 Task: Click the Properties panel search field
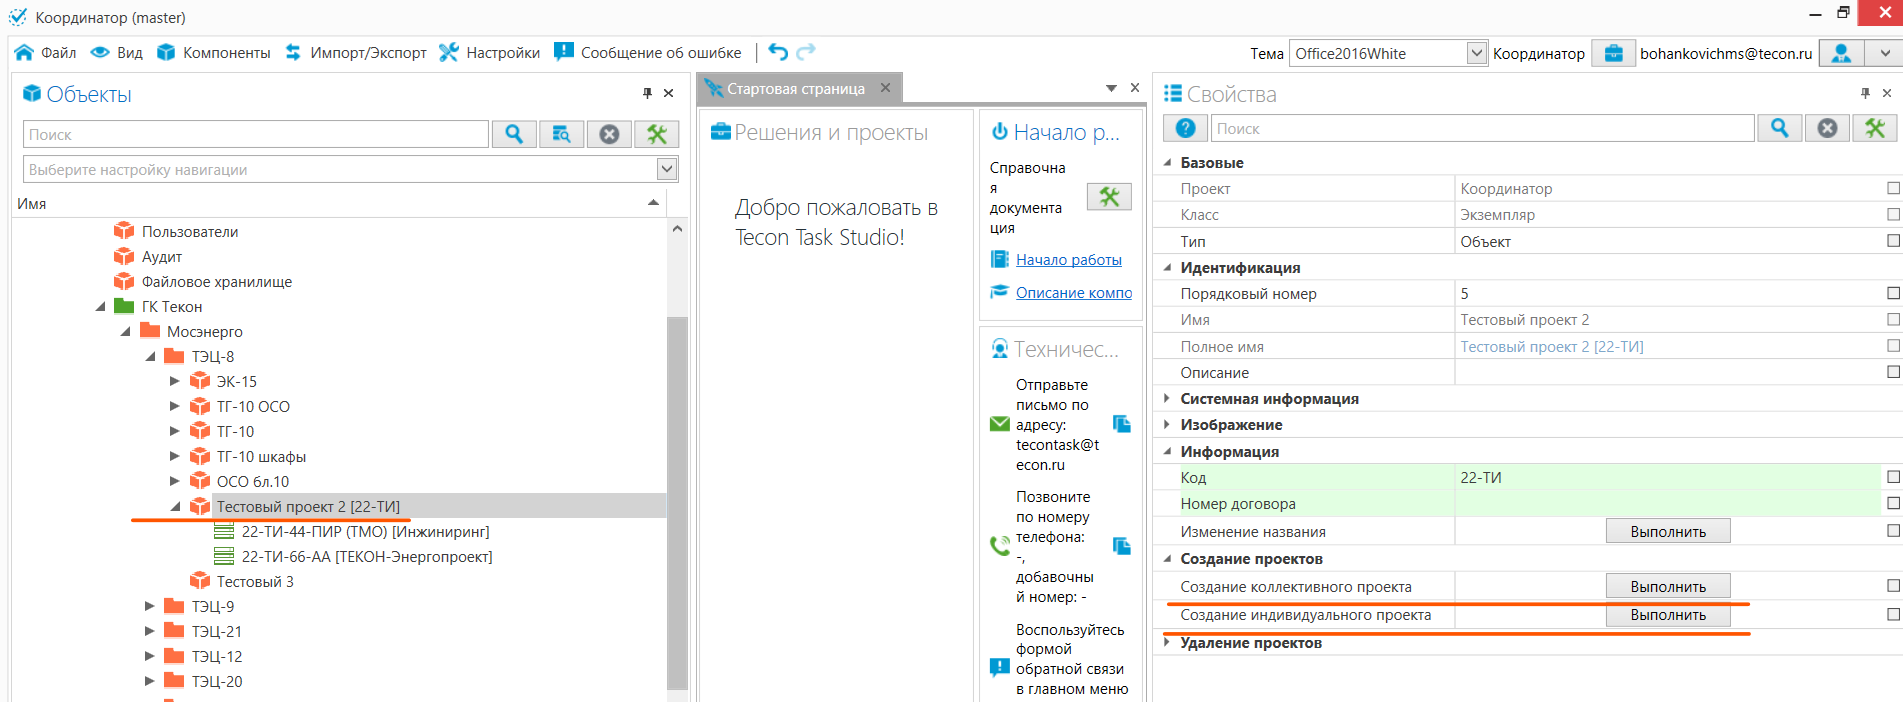pyautogui.click(x=1481, y=128)
